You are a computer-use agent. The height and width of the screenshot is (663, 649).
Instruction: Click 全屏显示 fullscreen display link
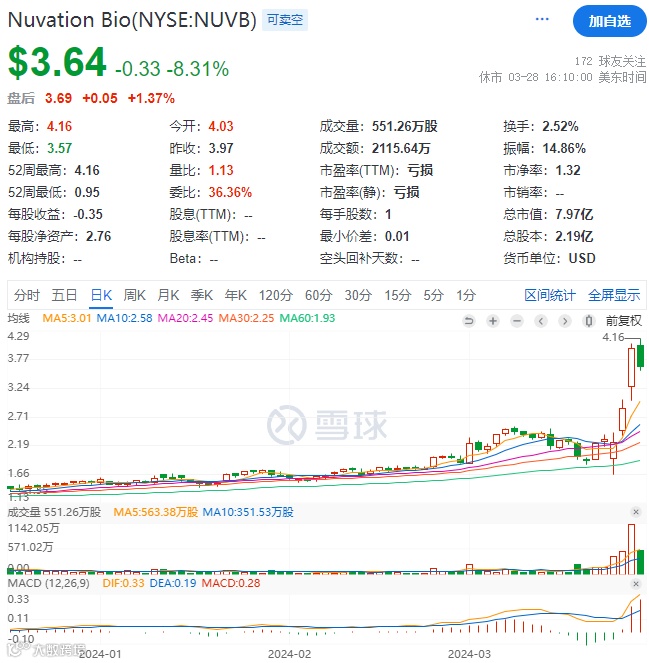click(614, 295)
